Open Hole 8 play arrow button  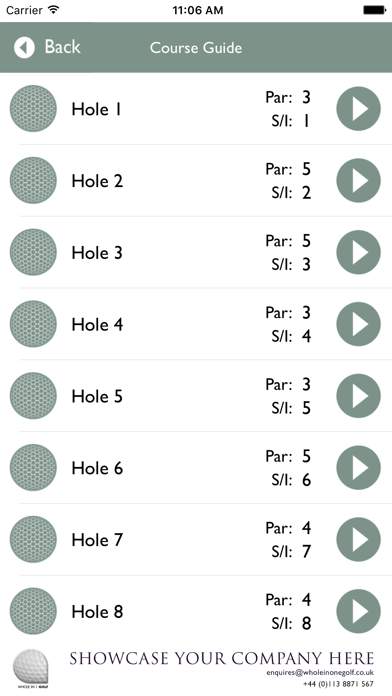tap(358, 611)
